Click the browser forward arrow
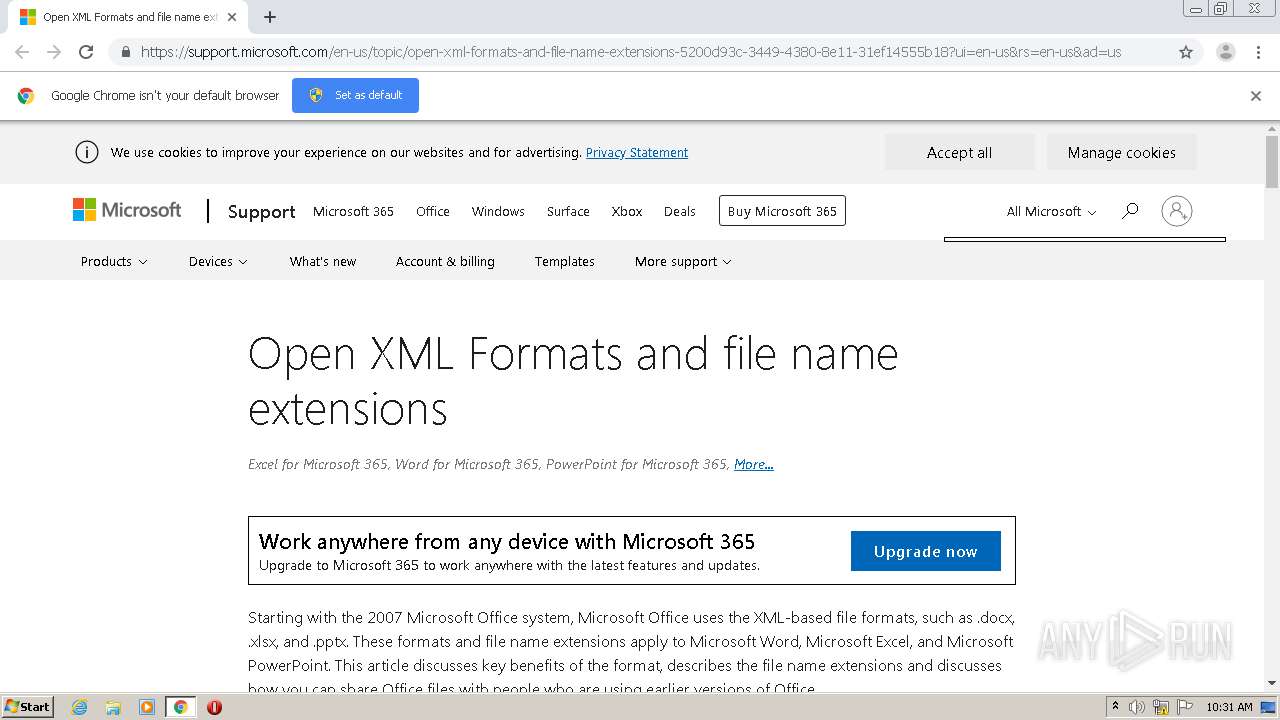This screenshot has height=720, width=1280. pos(54,52)
